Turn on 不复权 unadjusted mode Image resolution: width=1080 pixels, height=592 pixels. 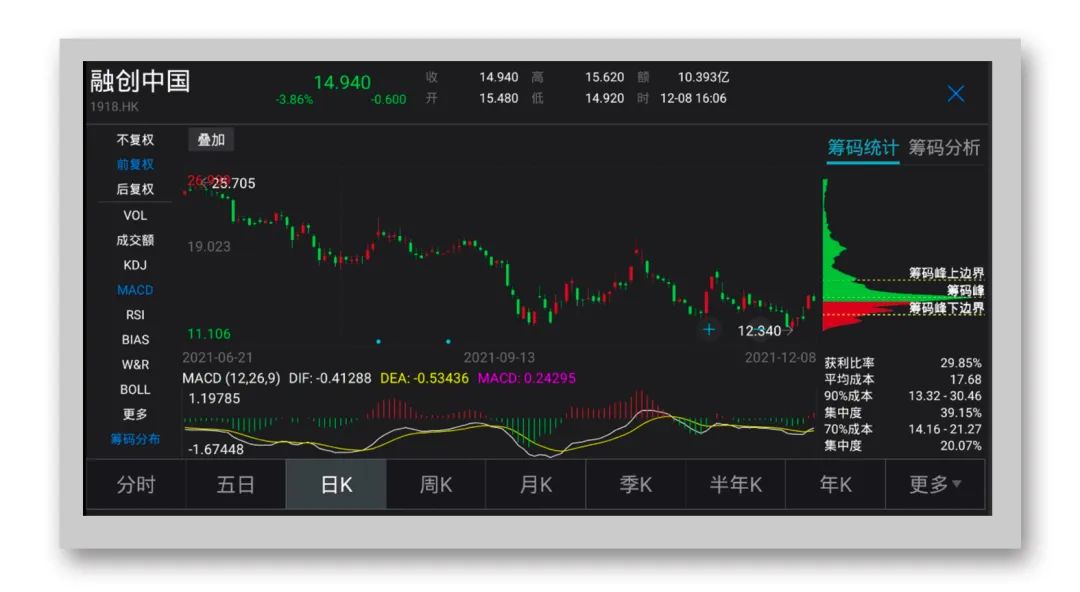tap(135, 140)
